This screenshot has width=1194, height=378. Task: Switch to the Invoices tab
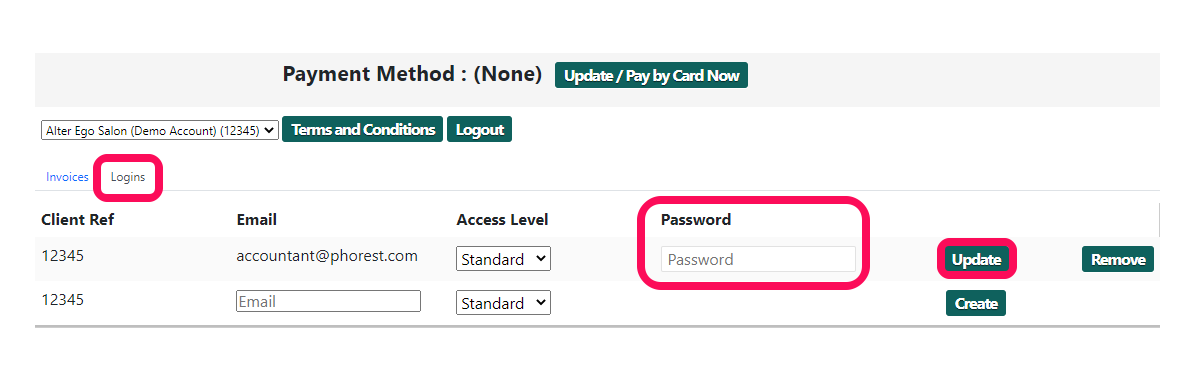click(67, 177)
